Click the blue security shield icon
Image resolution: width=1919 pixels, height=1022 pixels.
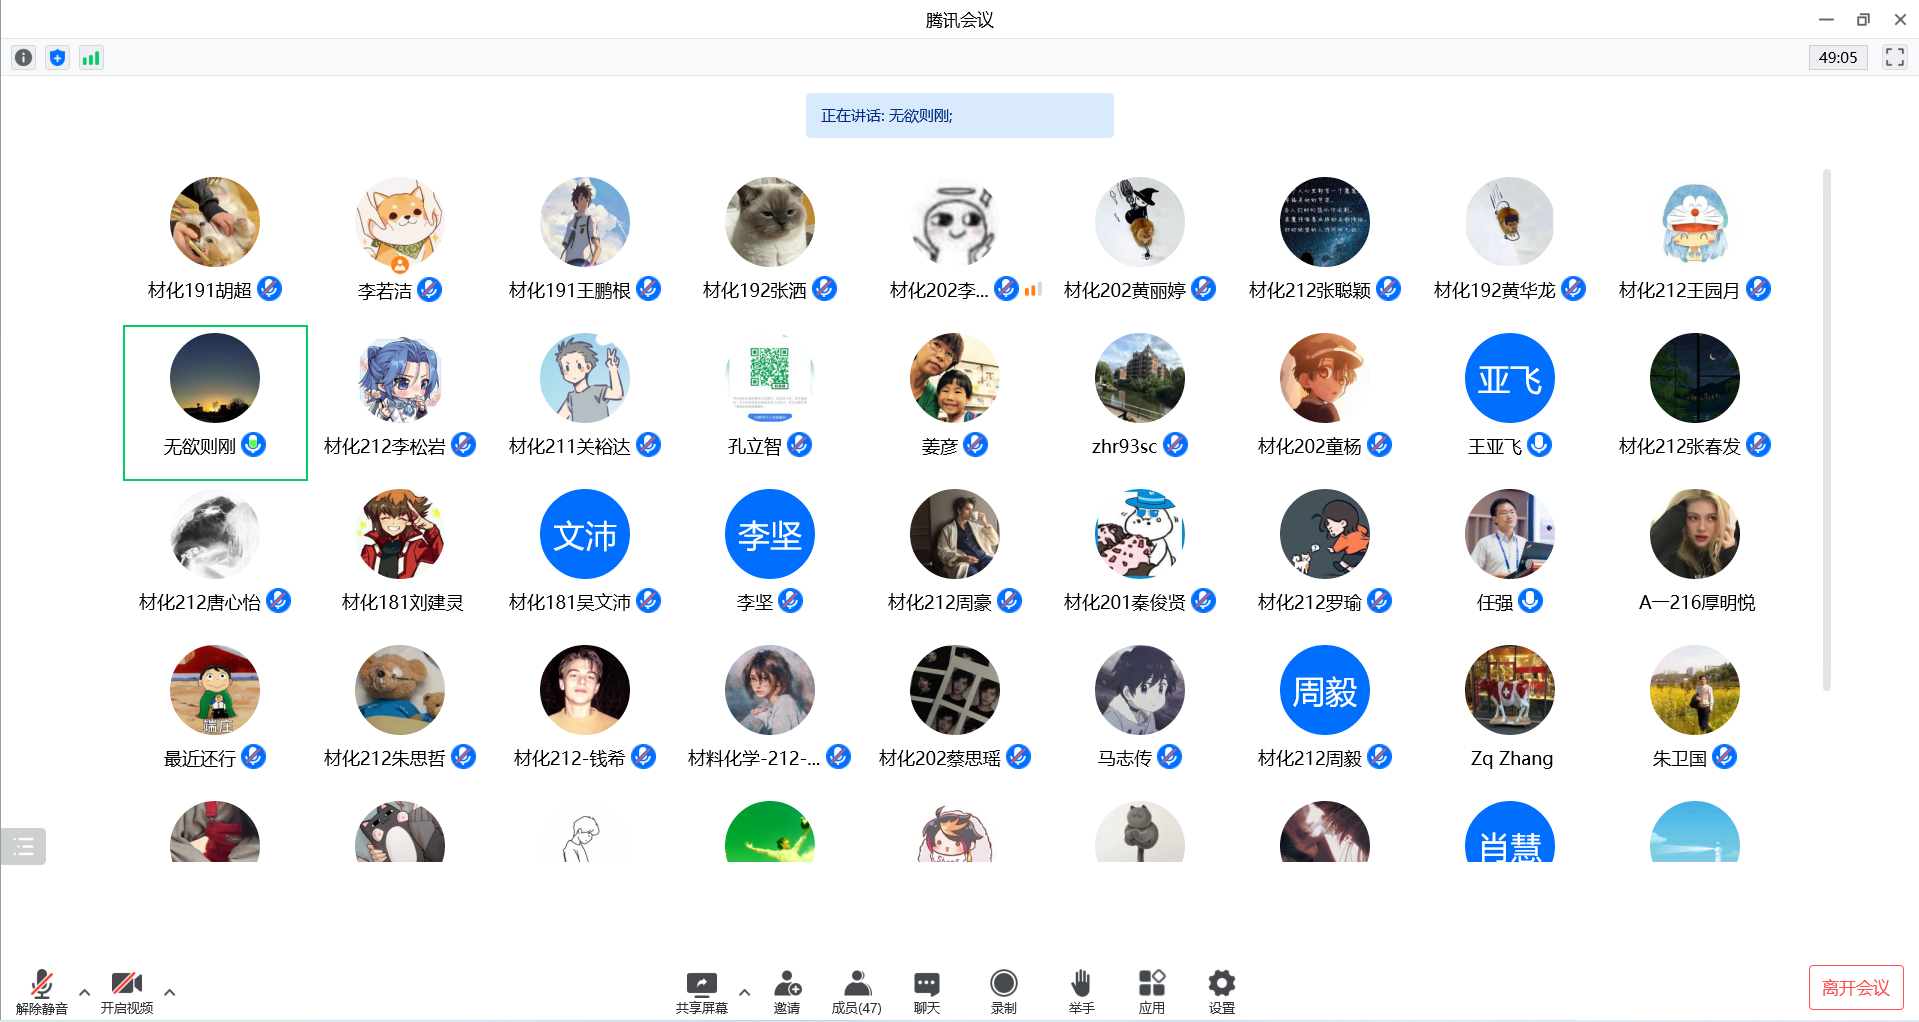click(x=57, y=58)
